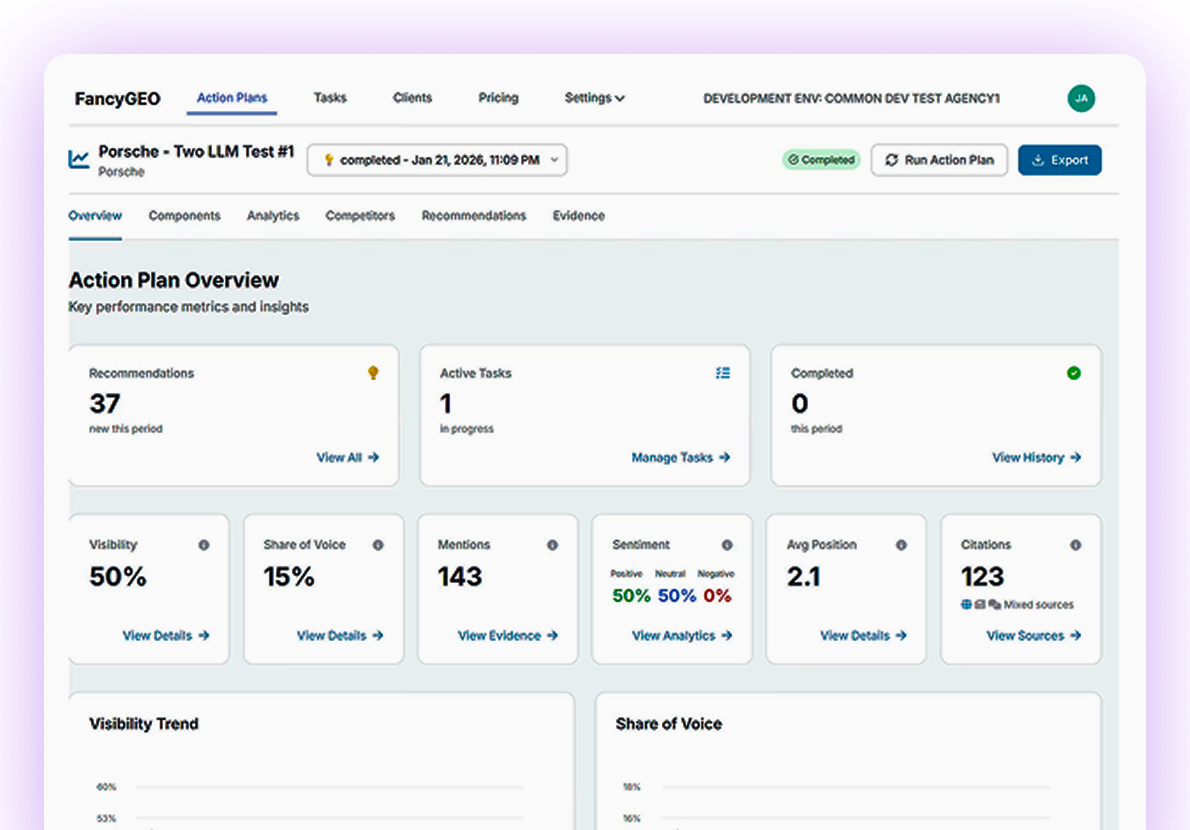Click the info icon on the Citations card
The height and width of the screenshot is (830, 1190).
coord(1075,545)
